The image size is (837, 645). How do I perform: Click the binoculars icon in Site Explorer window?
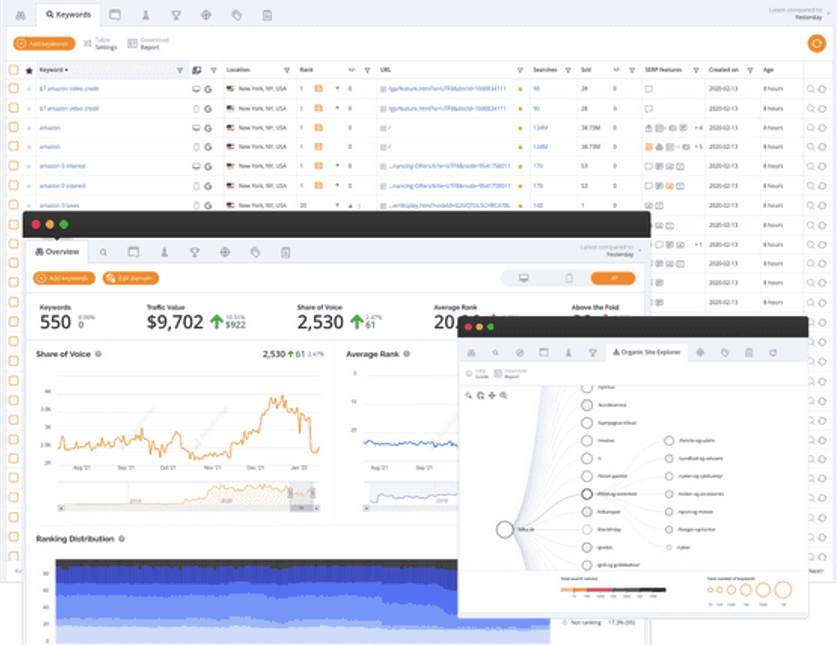(471, 353)
